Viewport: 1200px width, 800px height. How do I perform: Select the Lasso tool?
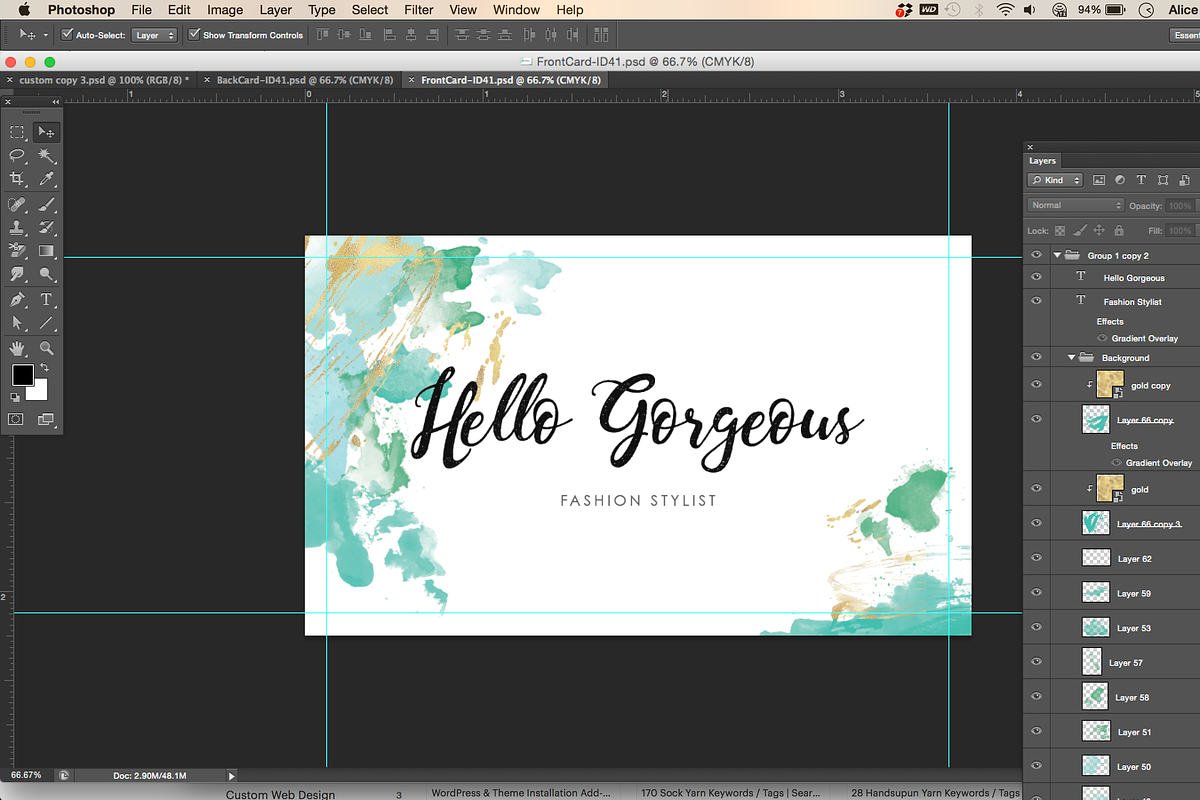pos(18,156)
